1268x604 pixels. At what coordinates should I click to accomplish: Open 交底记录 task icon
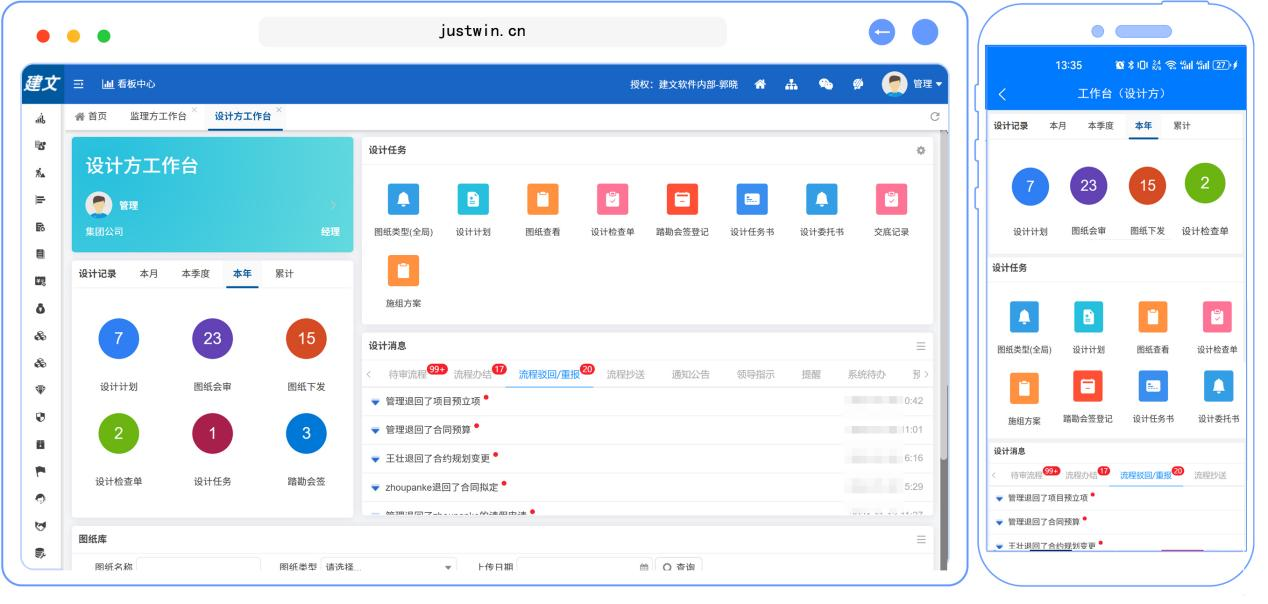click(889, 200)
